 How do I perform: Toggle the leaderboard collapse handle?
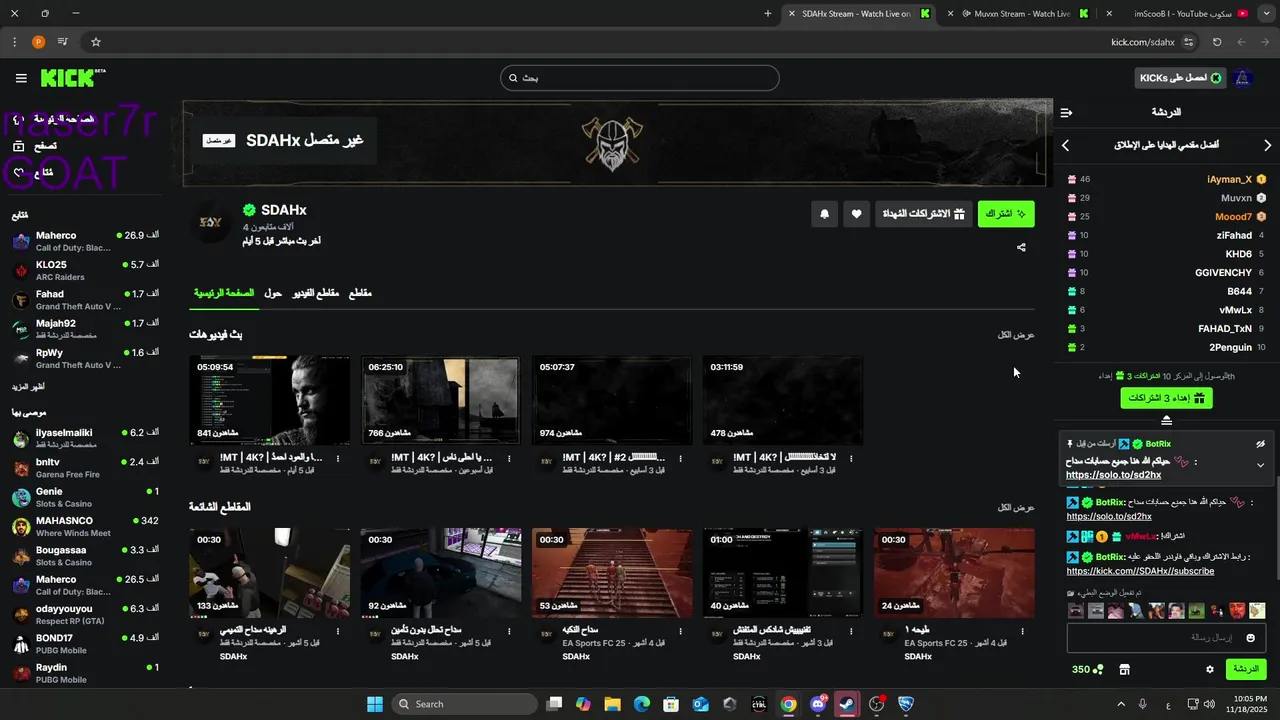1166,420
